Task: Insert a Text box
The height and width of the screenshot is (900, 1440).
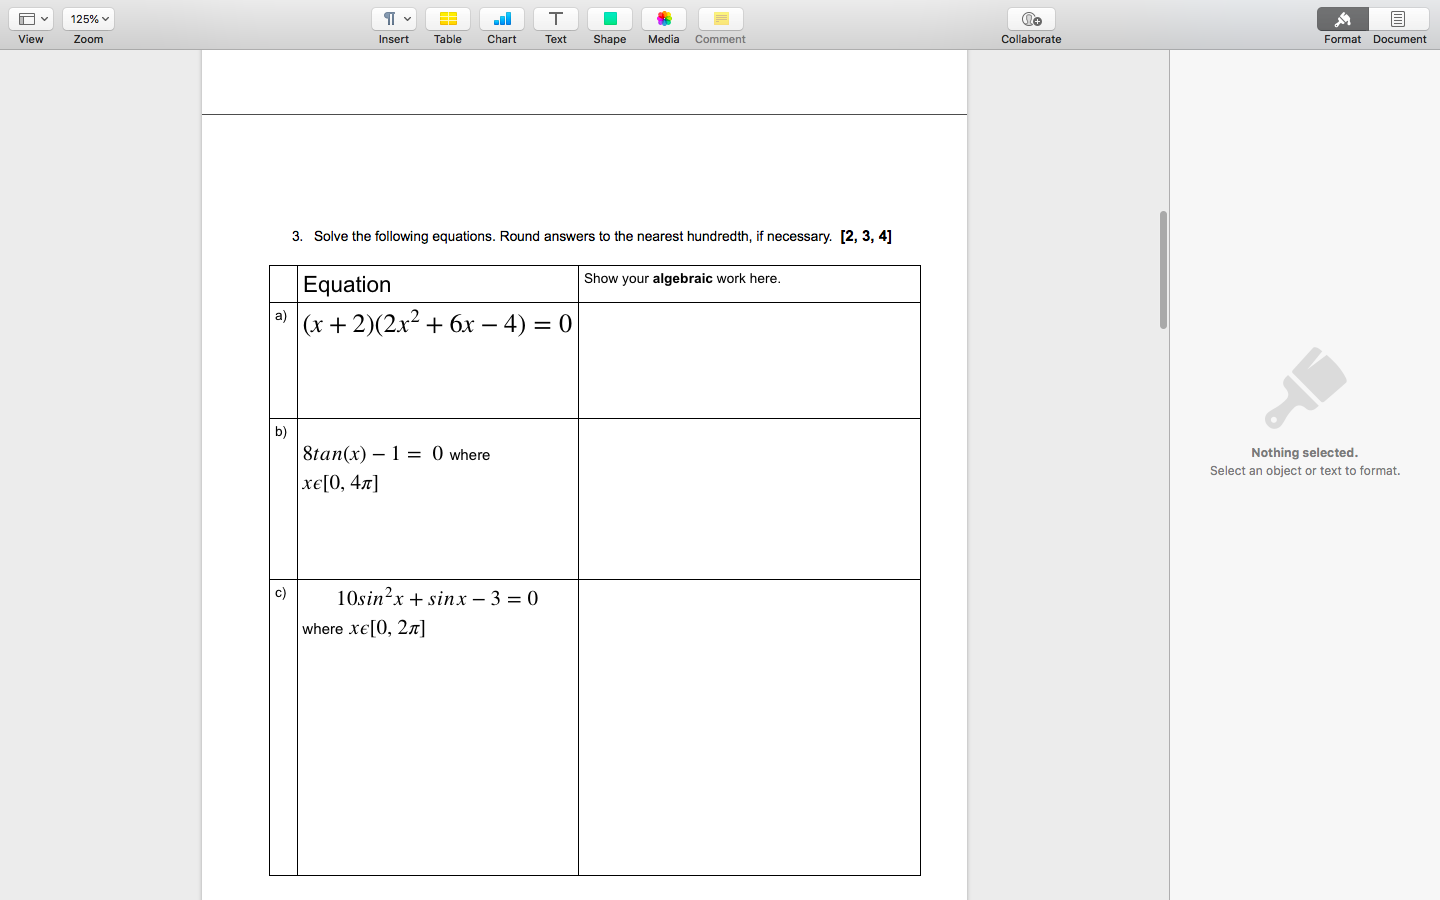Action: pyautogui.click(x=556, y=19)
